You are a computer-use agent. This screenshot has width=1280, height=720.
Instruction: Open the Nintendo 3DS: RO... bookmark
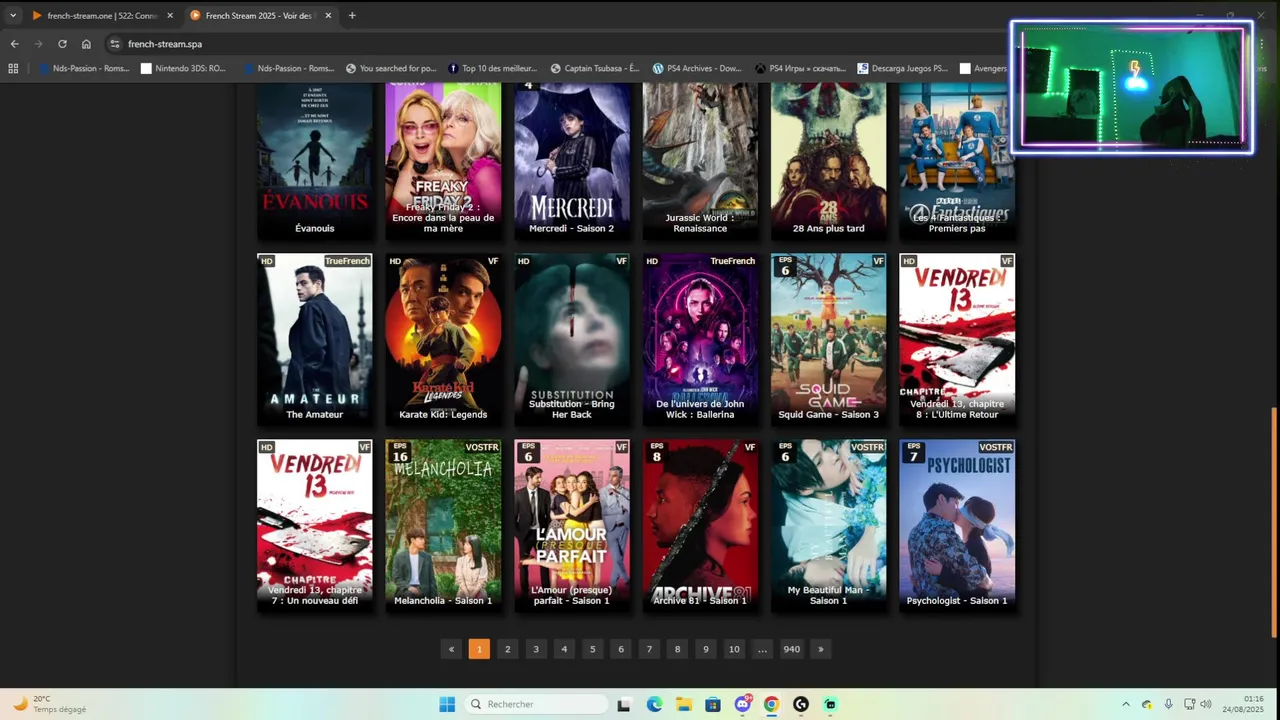coord(184,68)
